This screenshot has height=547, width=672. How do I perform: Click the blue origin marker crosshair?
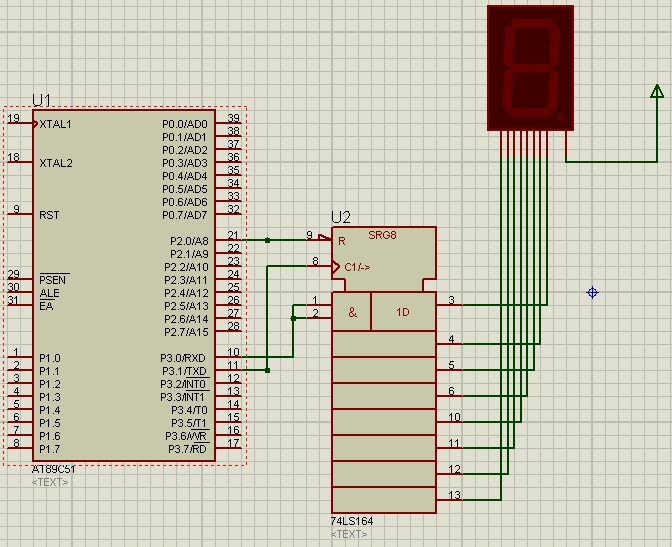[592, 292]
